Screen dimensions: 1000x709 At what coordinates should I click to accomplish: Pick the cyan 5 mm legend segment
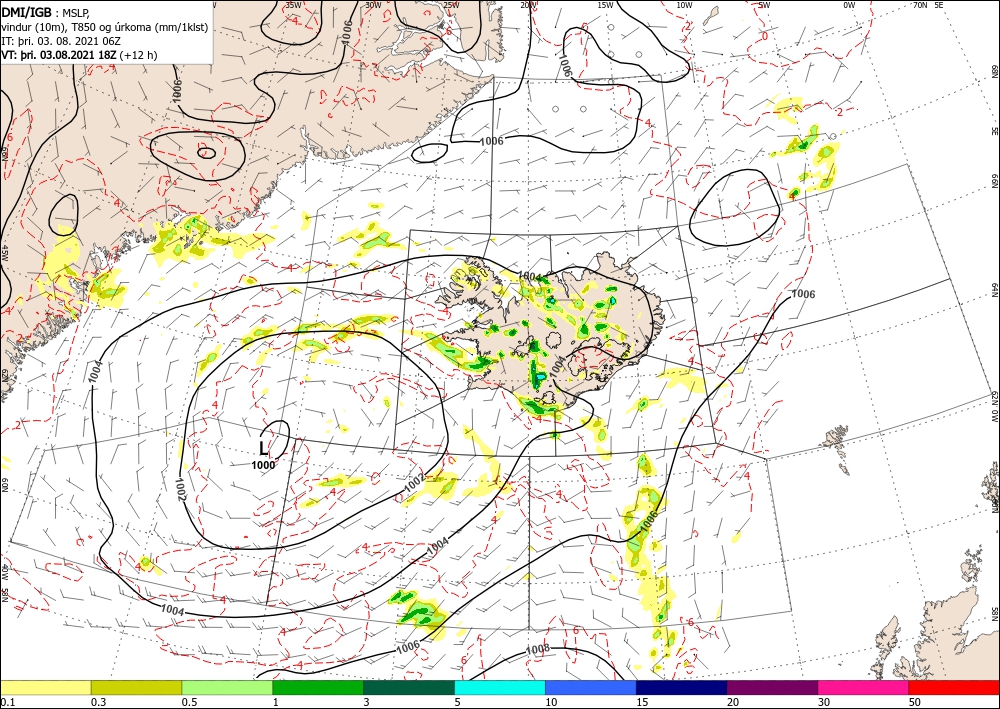(500, 687)
